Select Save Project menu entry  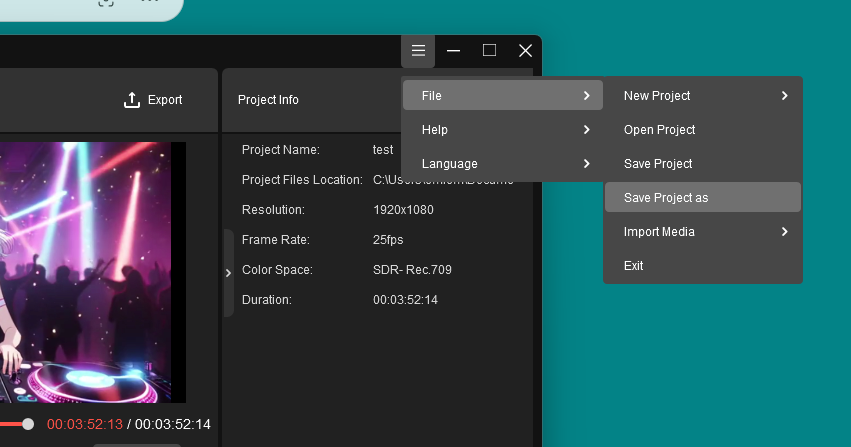pos(657,164)
